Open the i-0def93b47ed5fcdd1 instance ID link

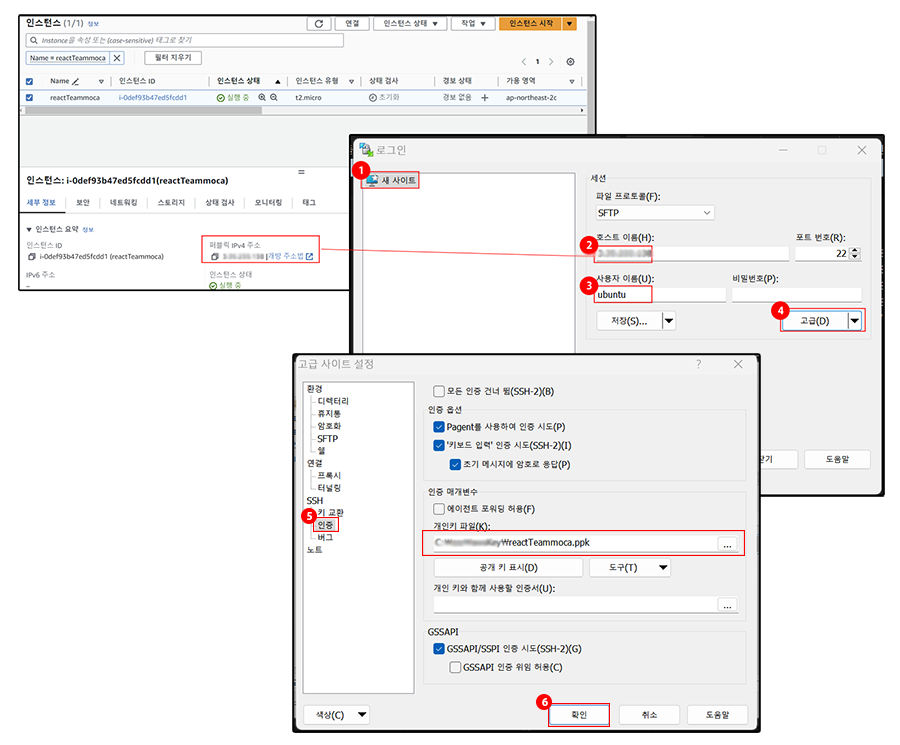(153, 98)
